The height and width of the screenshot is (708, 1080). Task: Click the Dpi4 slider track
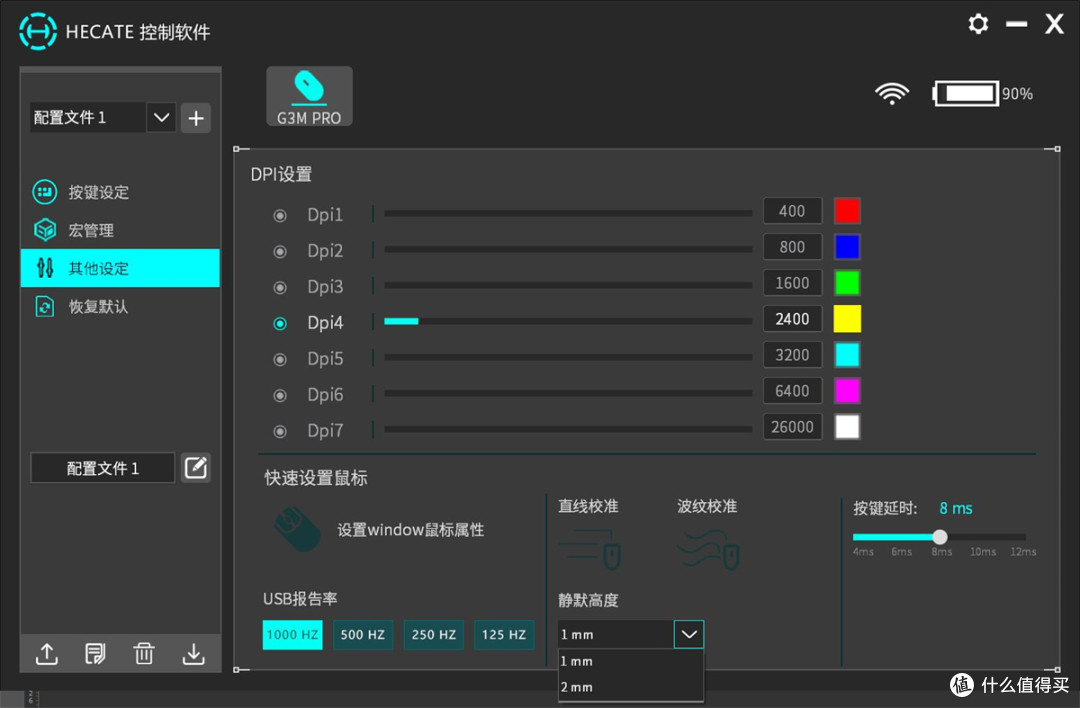(568, 321)
